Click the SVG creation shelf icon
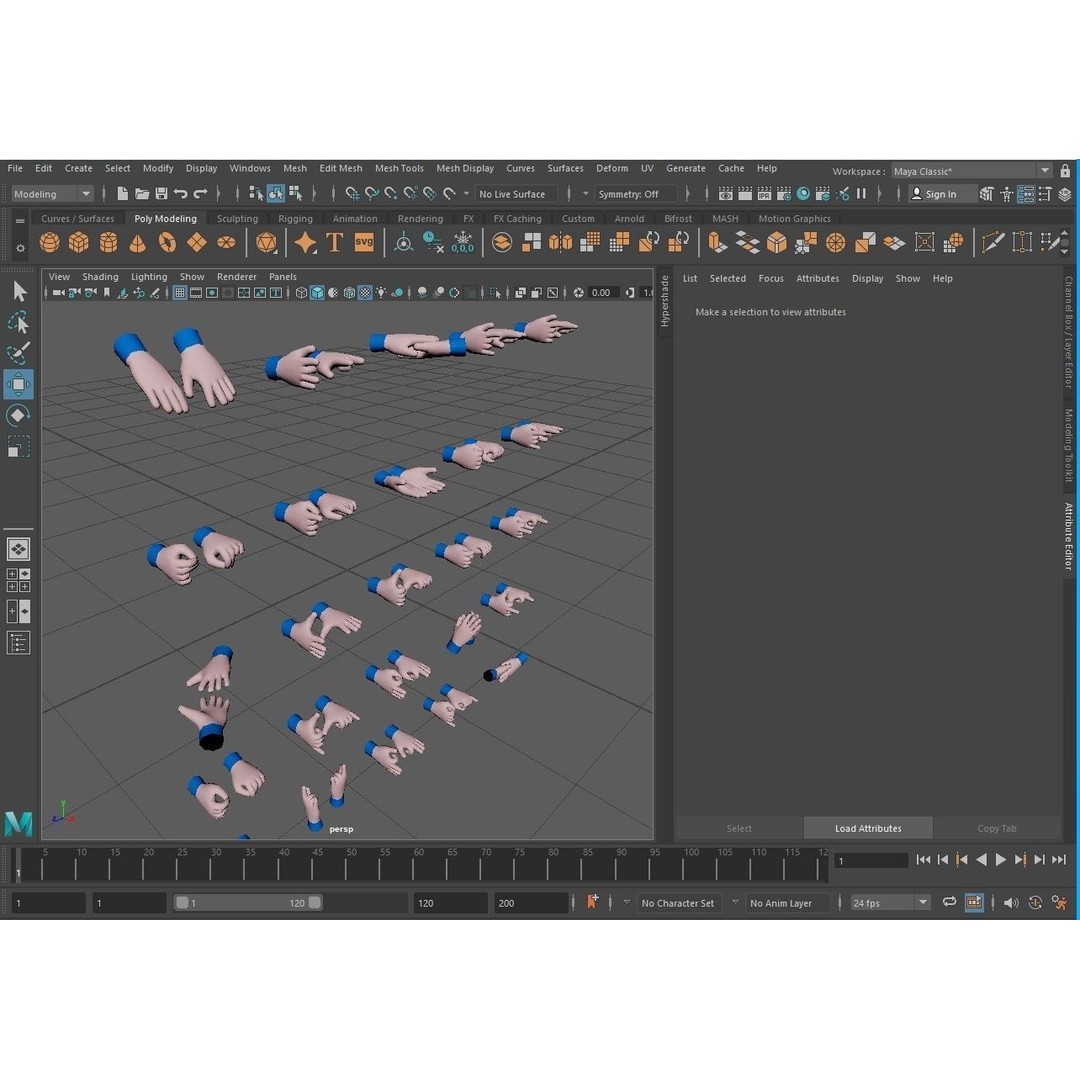 pyautogui.click(x=364, y=242)
